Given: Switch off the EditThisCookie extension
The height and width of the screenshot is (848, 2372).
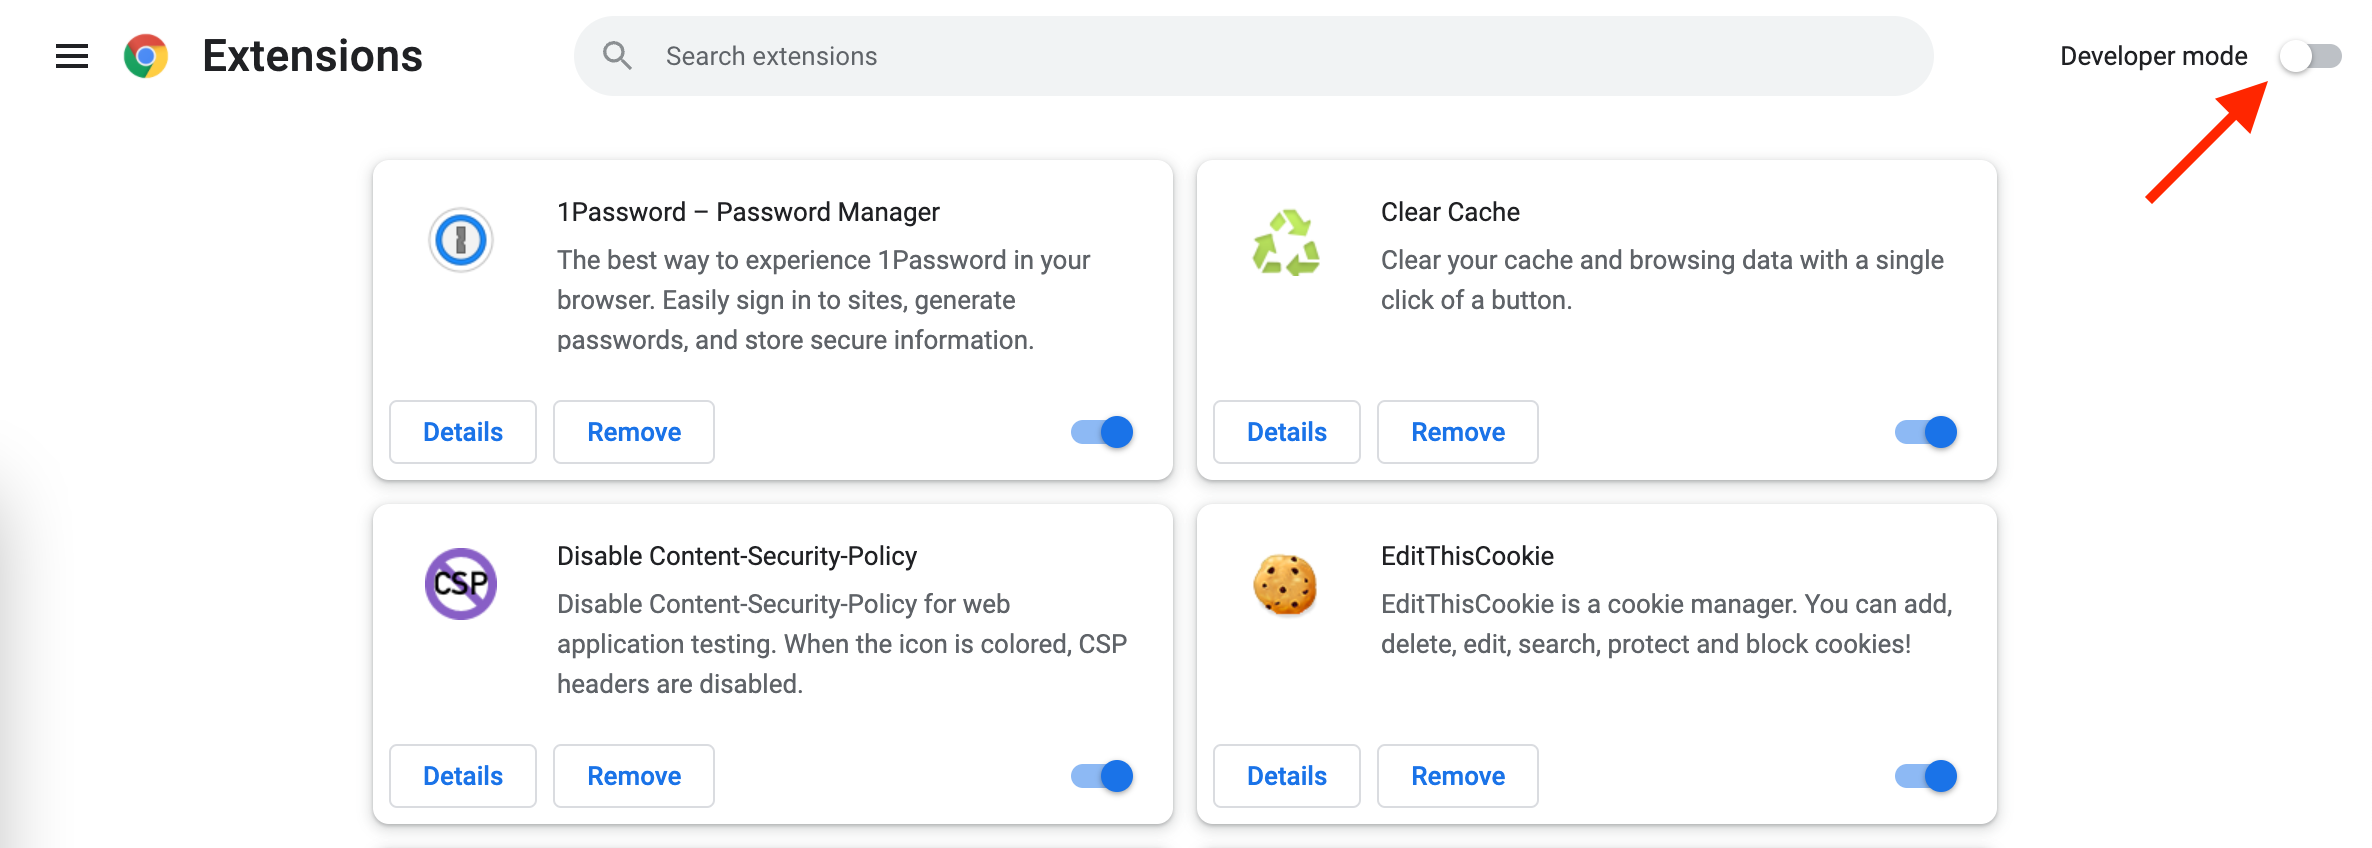Looking at the screenshot, I should (1926, 776).
